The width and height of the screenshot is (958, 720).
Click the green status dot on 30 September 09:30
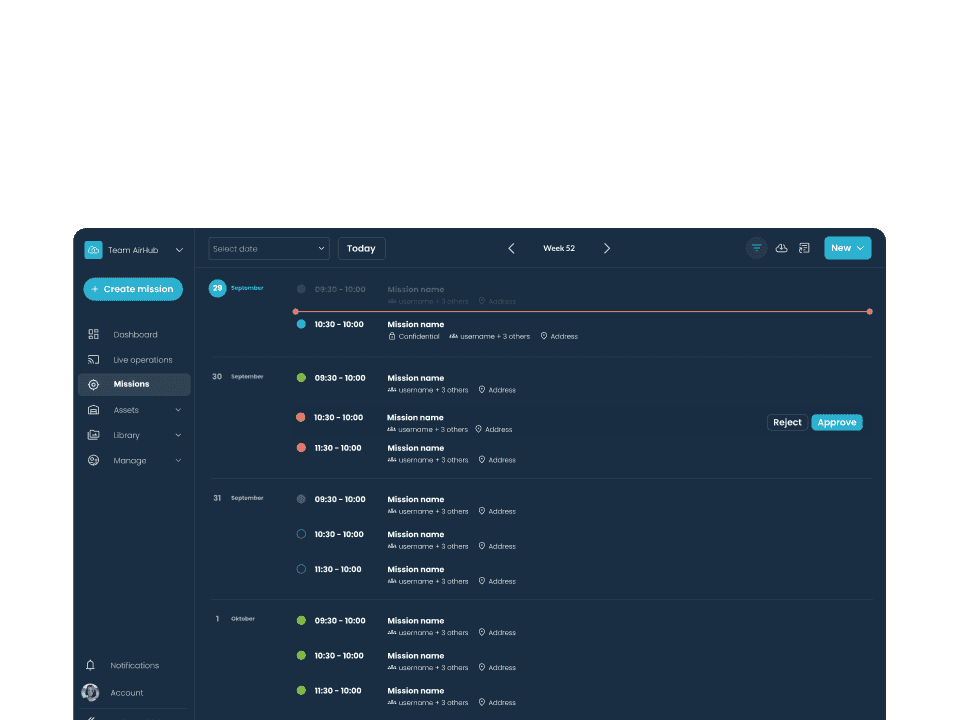[x=301, y=378]
